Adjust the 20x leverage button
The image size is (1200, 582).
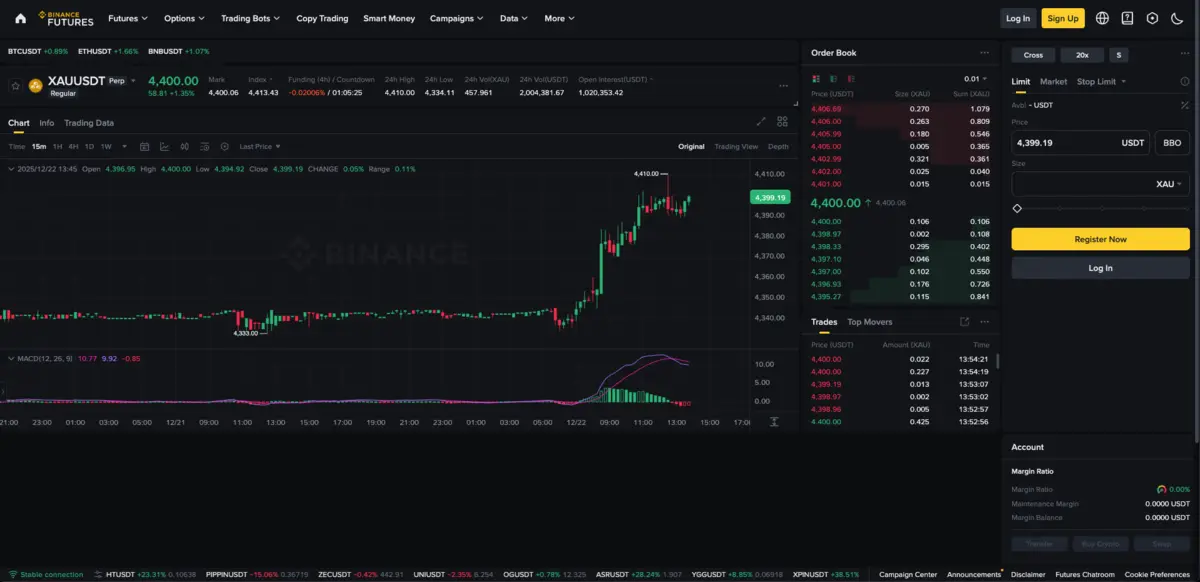1082,55
